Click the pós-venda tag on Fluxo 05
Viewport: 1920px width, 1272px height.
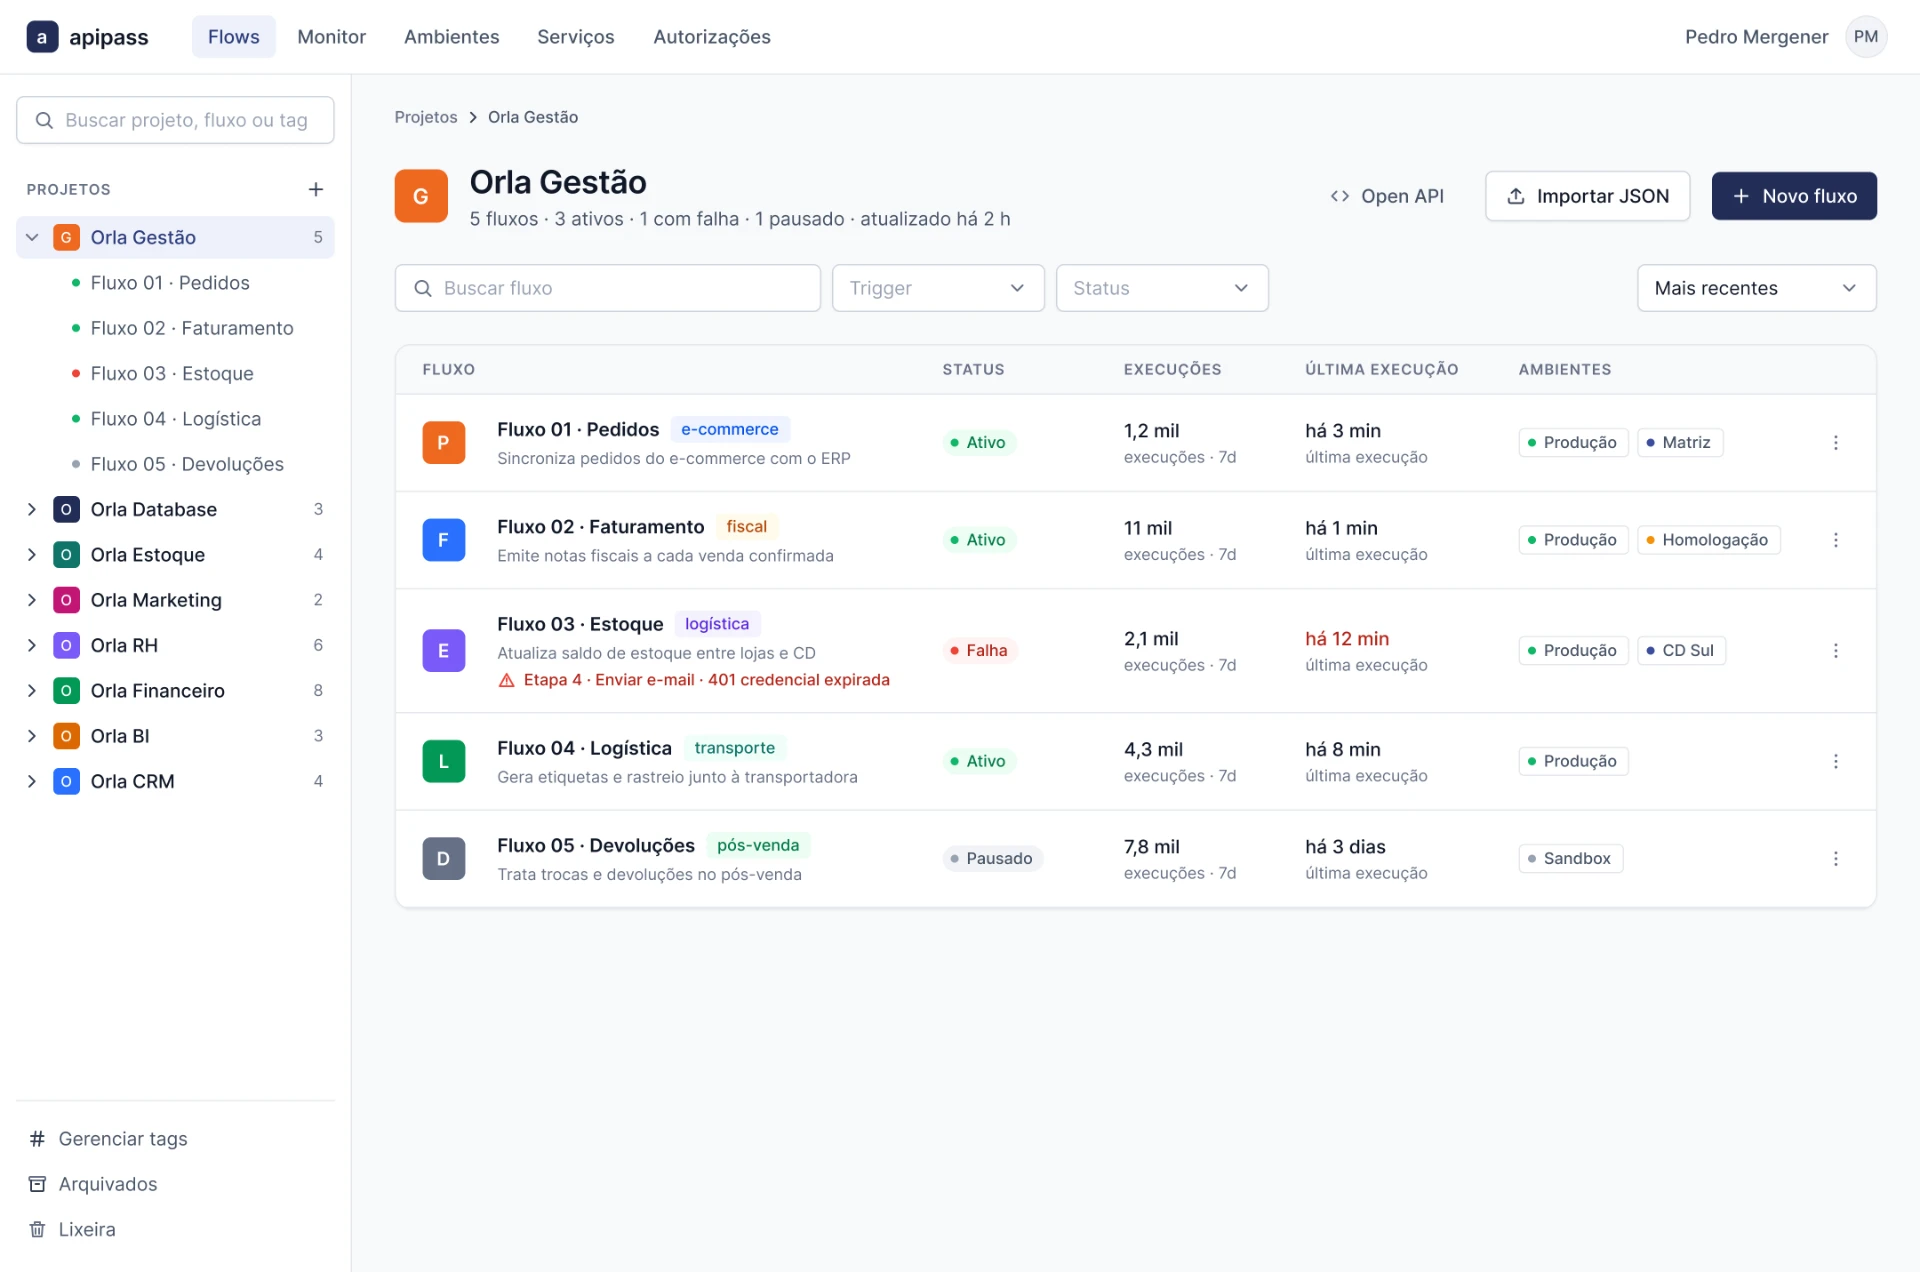pyautogui.click(x=758, y=845)
